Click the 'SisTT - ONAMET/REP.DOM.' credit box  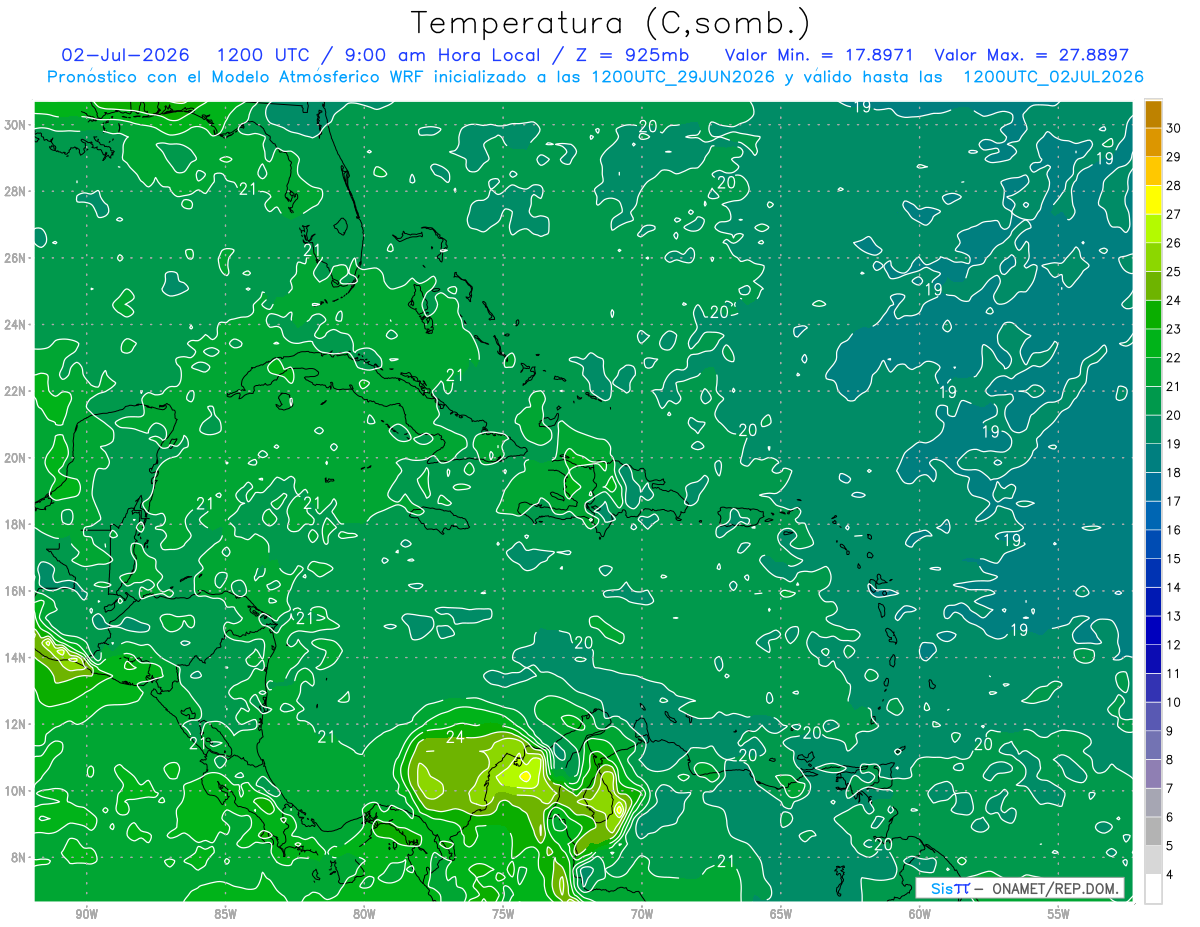click(1020, 888)
